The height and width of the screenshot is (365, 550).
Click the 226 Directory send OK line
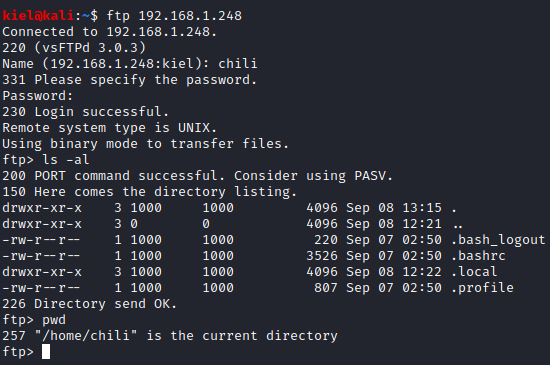89,304
